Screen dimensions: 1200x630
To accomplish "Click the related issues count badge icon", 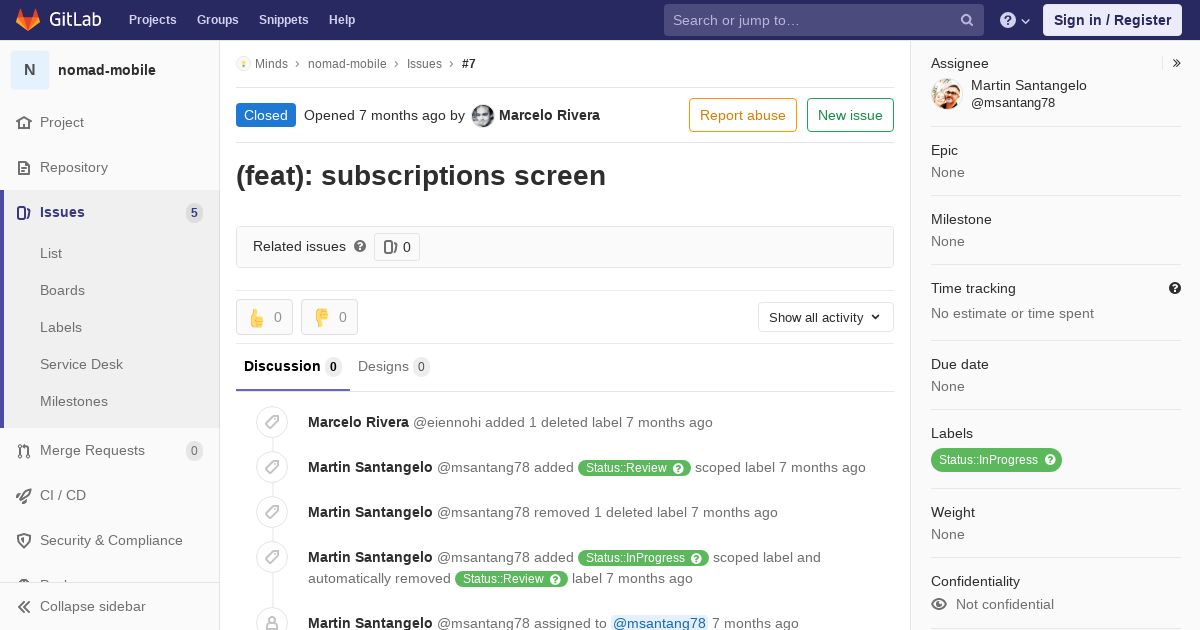I will 390,247.
